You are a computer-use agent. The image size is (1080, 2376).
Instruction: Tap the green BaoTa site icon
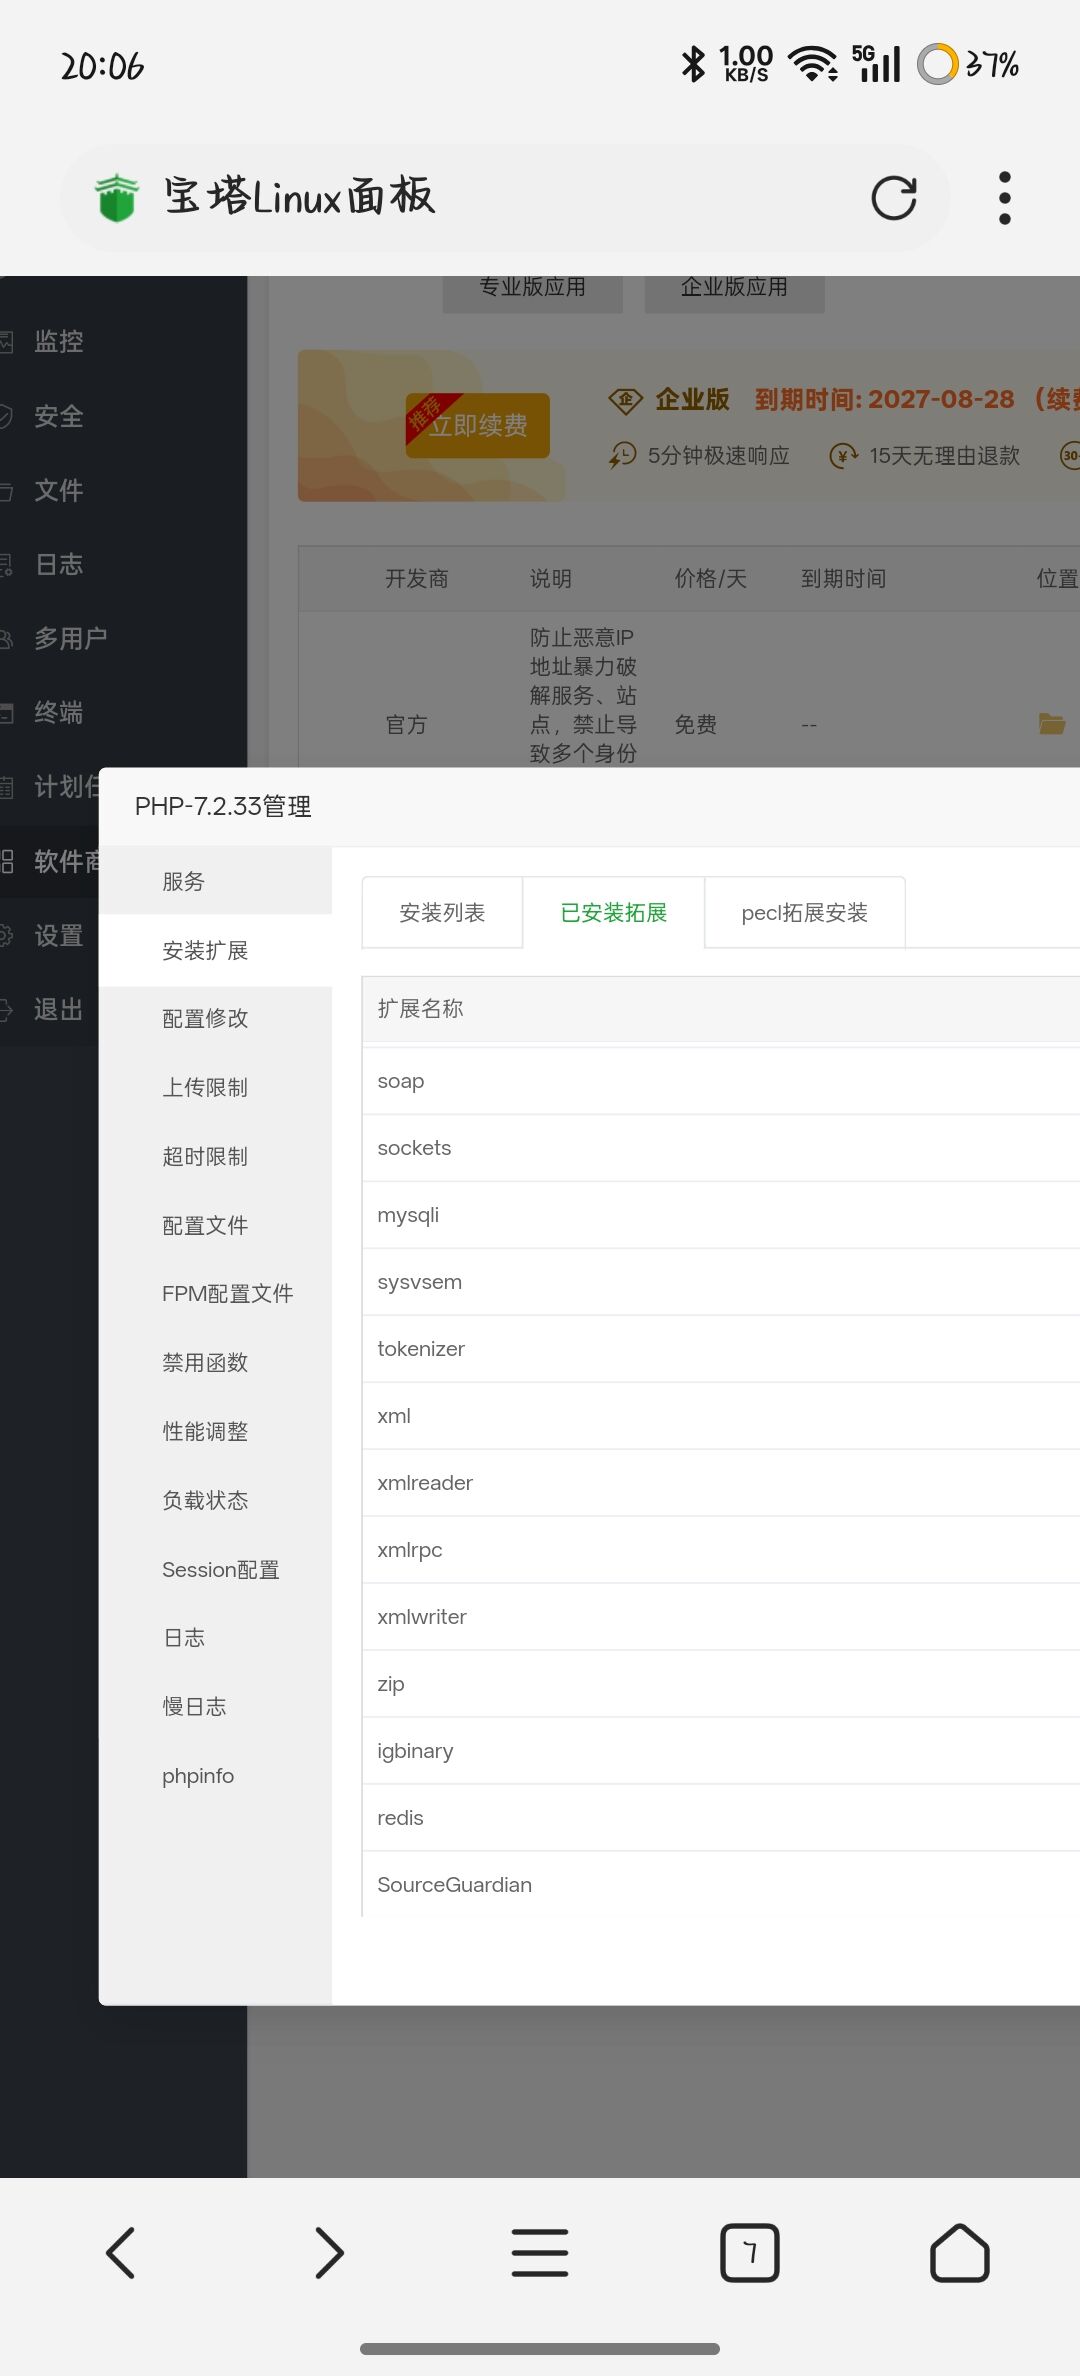117,197
